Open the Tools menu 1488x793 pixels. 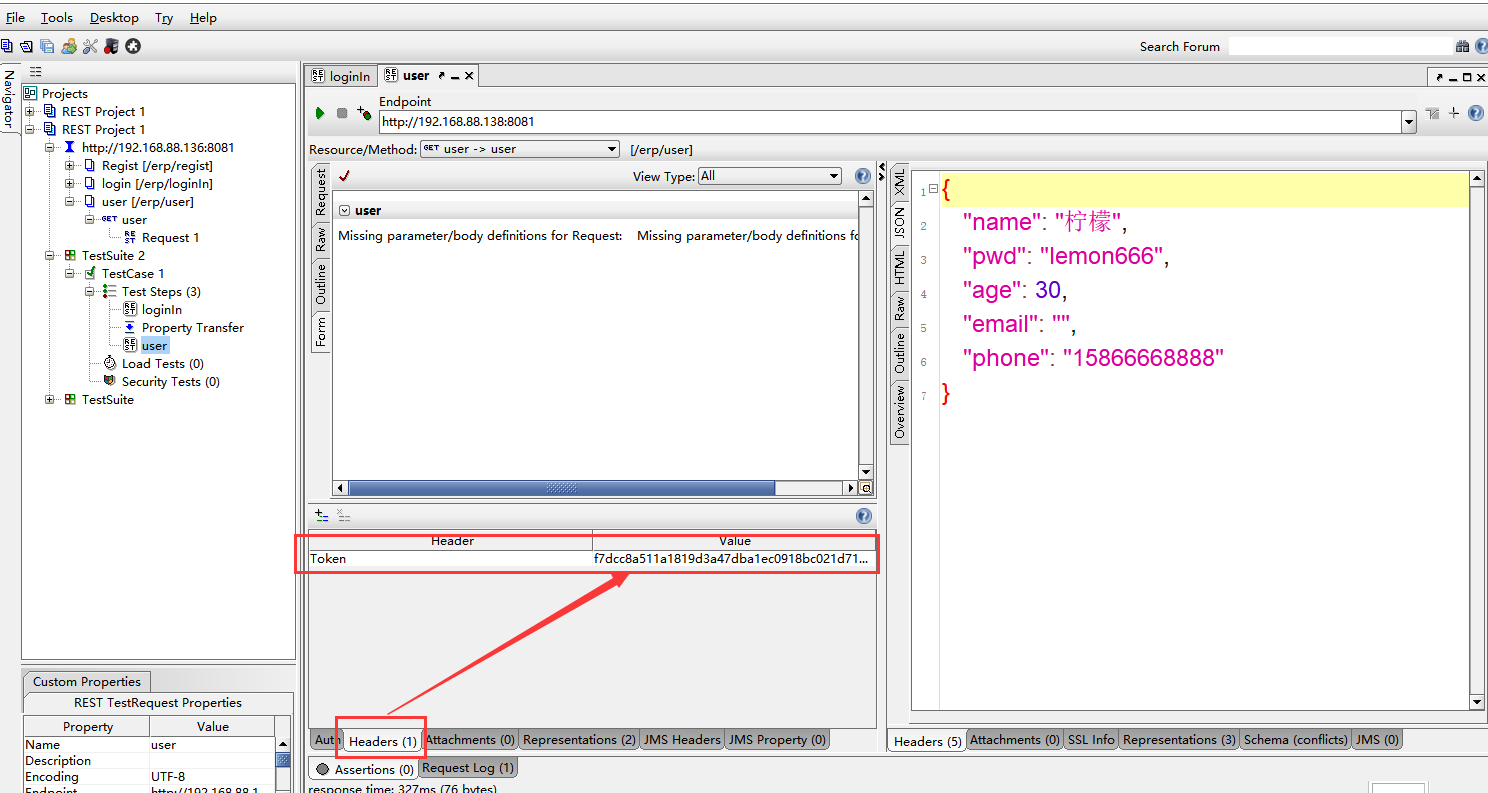point(57,18)
